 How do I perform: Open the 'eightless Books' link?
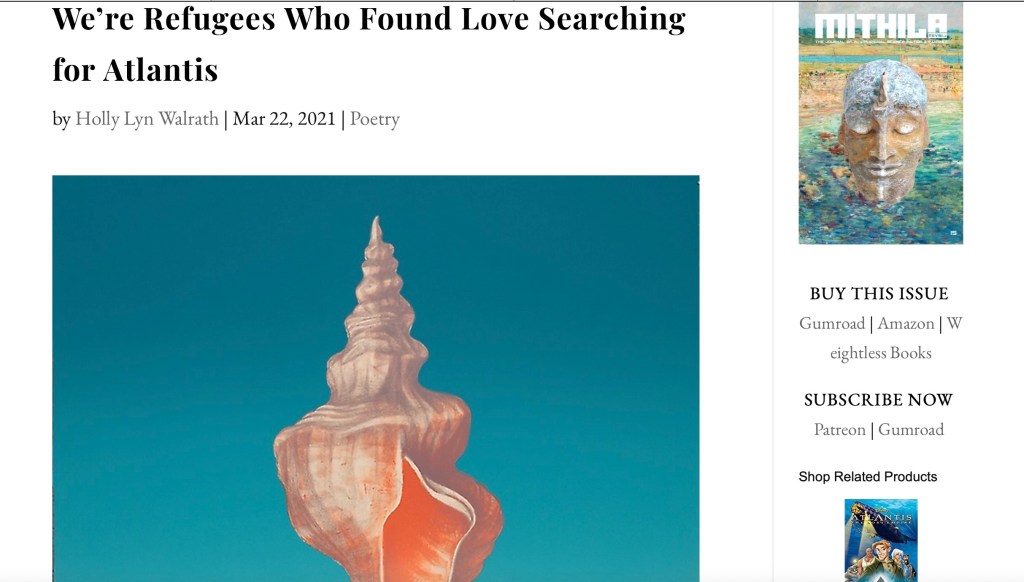point(880,353)
